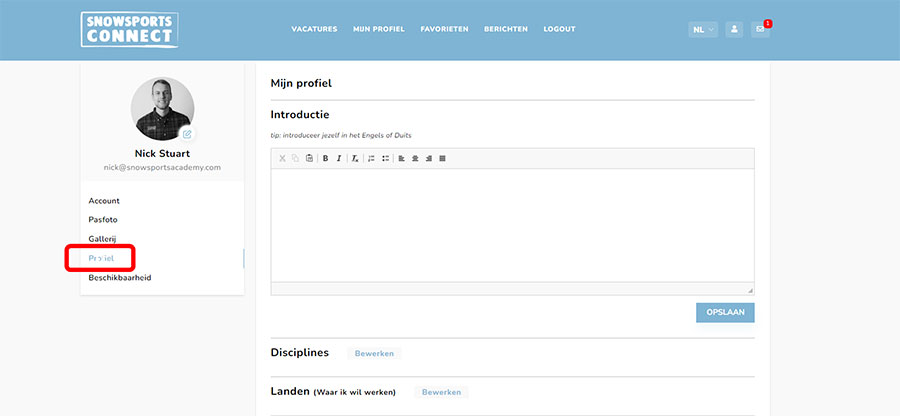The width and height of the screenshot is (900, 416).
Task: Insert a bulleted list in the editor
Action: coord(385,158)
